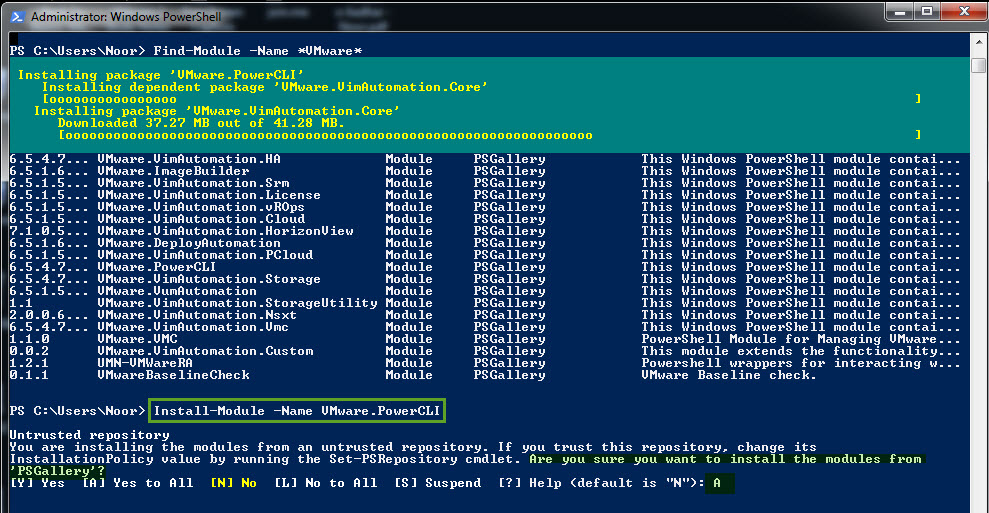The height and width of the screenshot is (513, 989).
Task: Click 'Downloaded 37.27 MB out of 41.28 MB' text
Action: pyautogui.click(x=201, y=122)
